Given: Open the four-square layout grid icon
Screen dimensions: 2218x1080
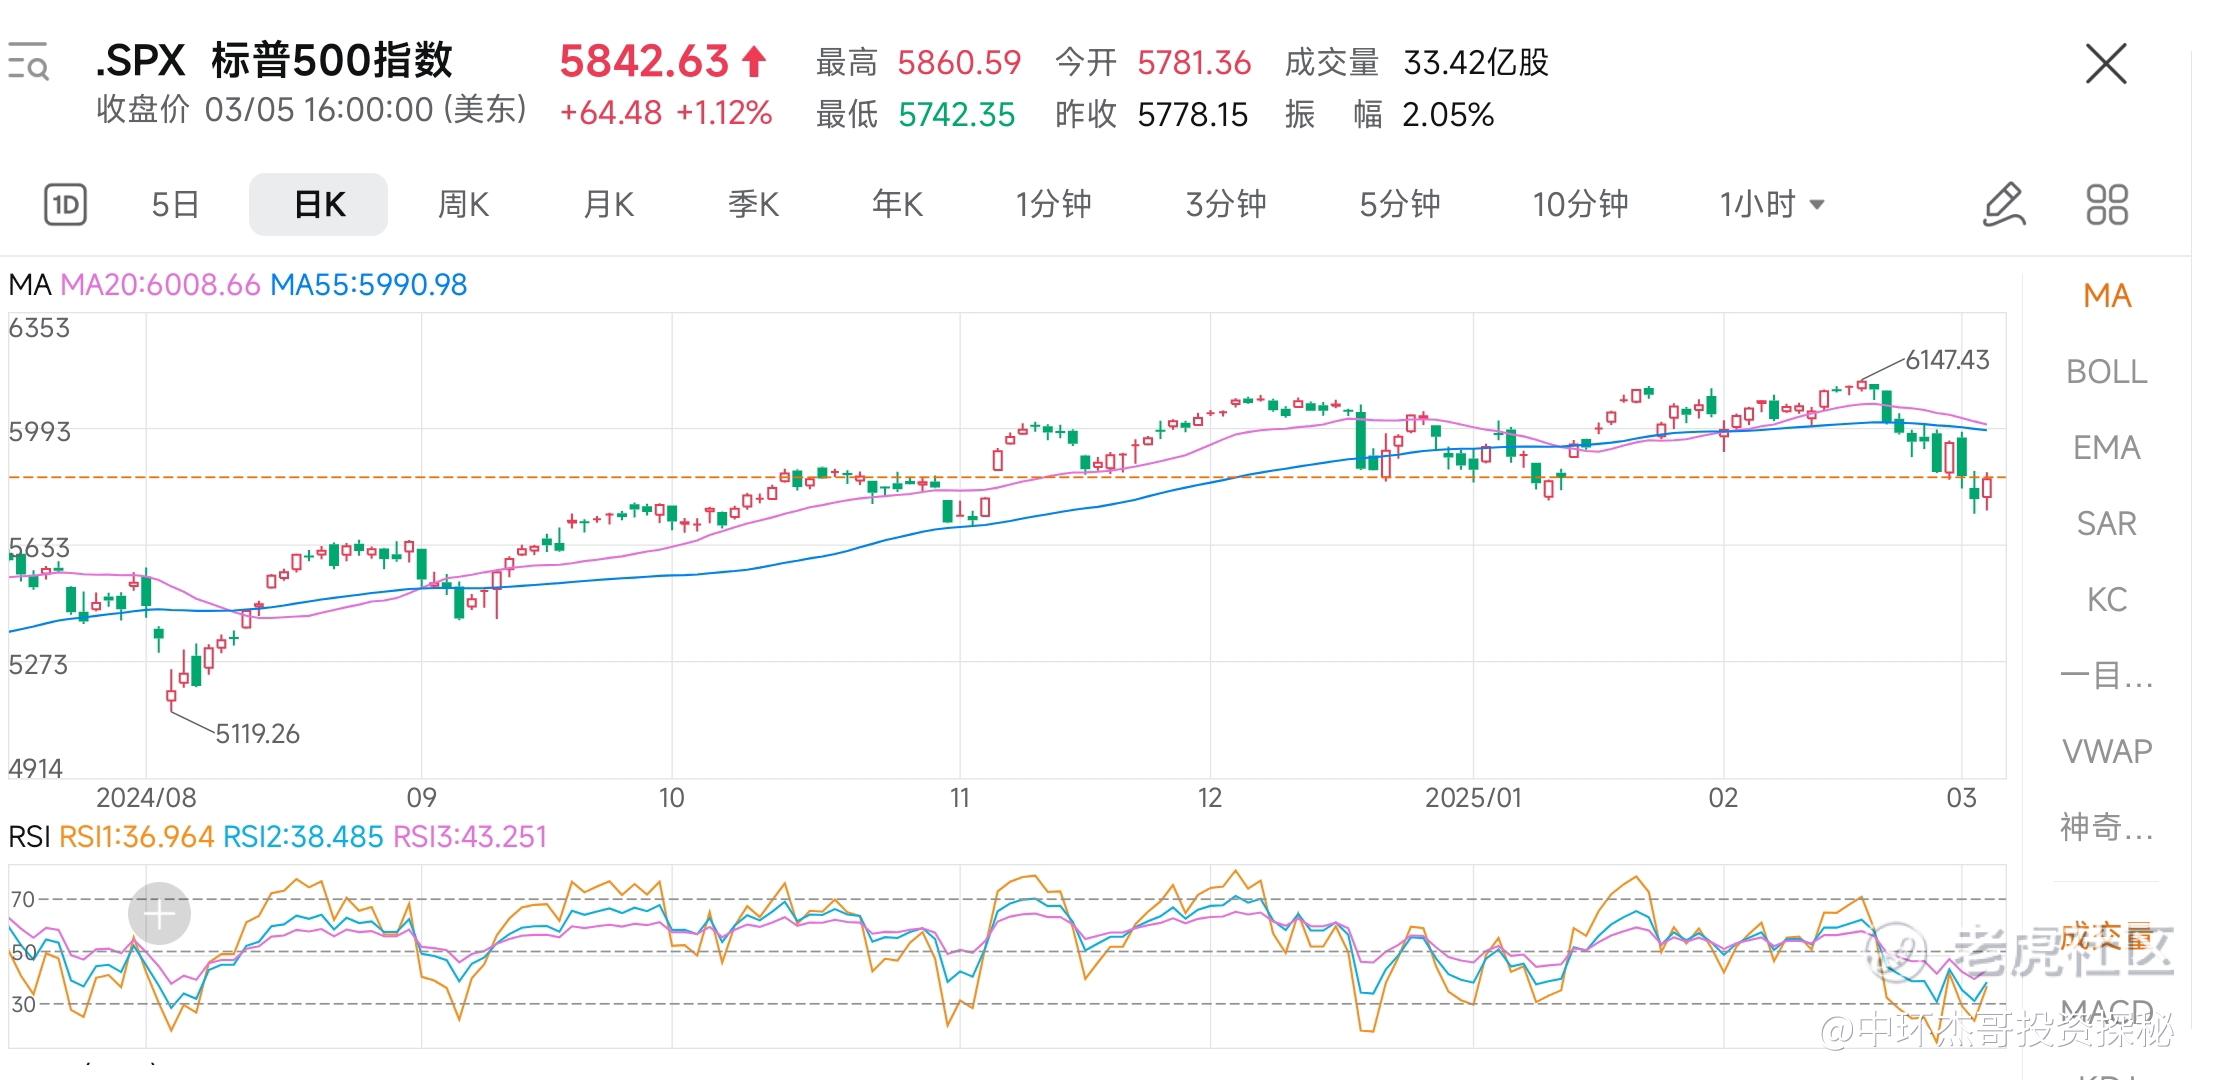Looking at the screenshot, I should click(2107, 205).
